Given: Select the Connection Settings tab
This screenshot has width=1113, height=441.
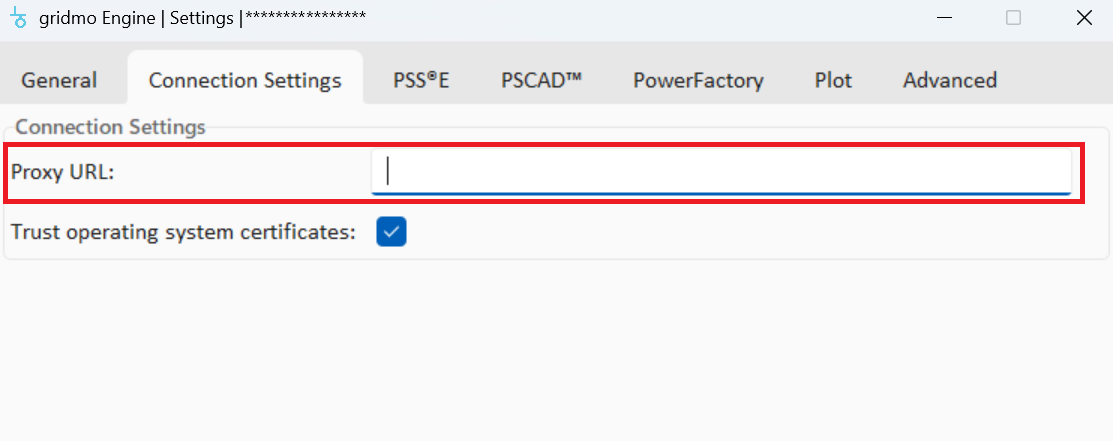Looking at the screenshot, I should tap(245, 81).
